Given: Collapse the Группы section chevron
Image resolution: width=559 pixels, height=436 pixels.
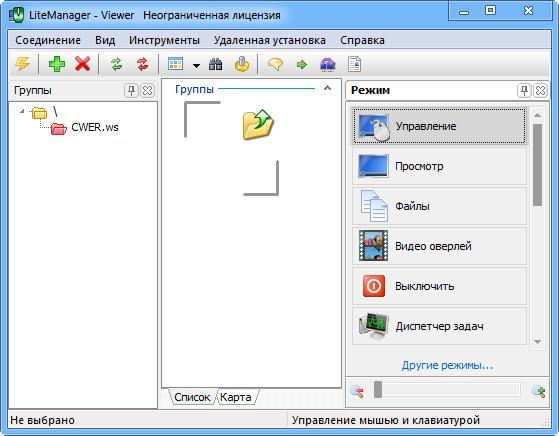Looking at the screenshot, I should [327, 88].
